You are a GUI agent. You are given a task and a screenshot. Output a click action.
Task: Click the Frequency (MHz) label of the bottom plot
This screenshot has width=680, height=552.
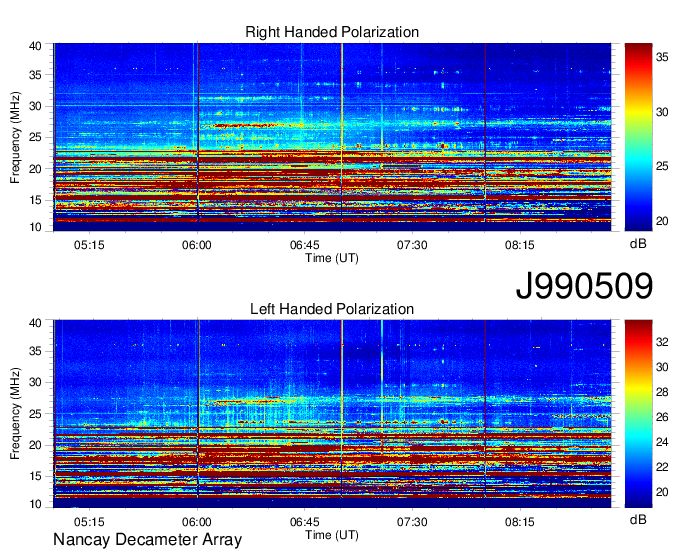[15, 414]
